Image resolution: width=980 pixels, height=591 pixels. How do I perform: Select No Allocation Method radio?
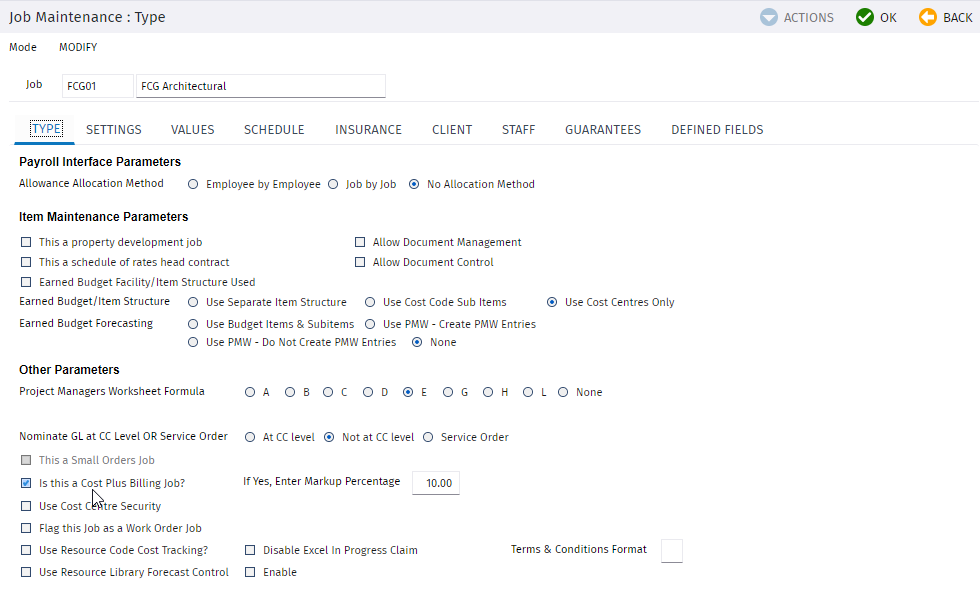414,184
